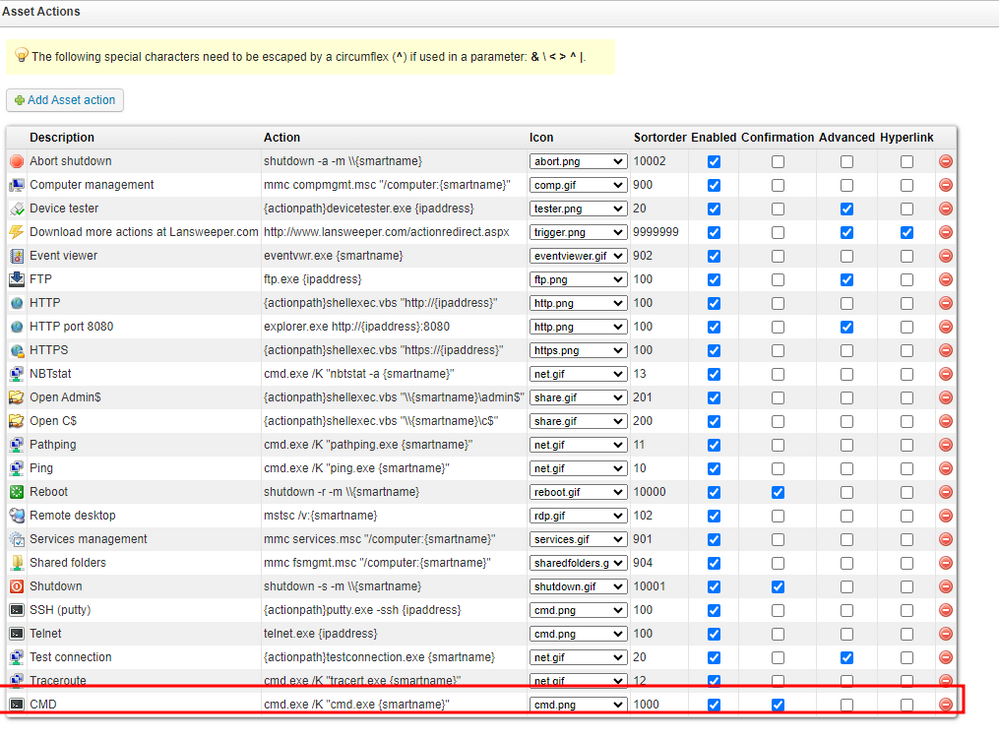Open the rdp.gif icon selector

click(x=578, y=516)
